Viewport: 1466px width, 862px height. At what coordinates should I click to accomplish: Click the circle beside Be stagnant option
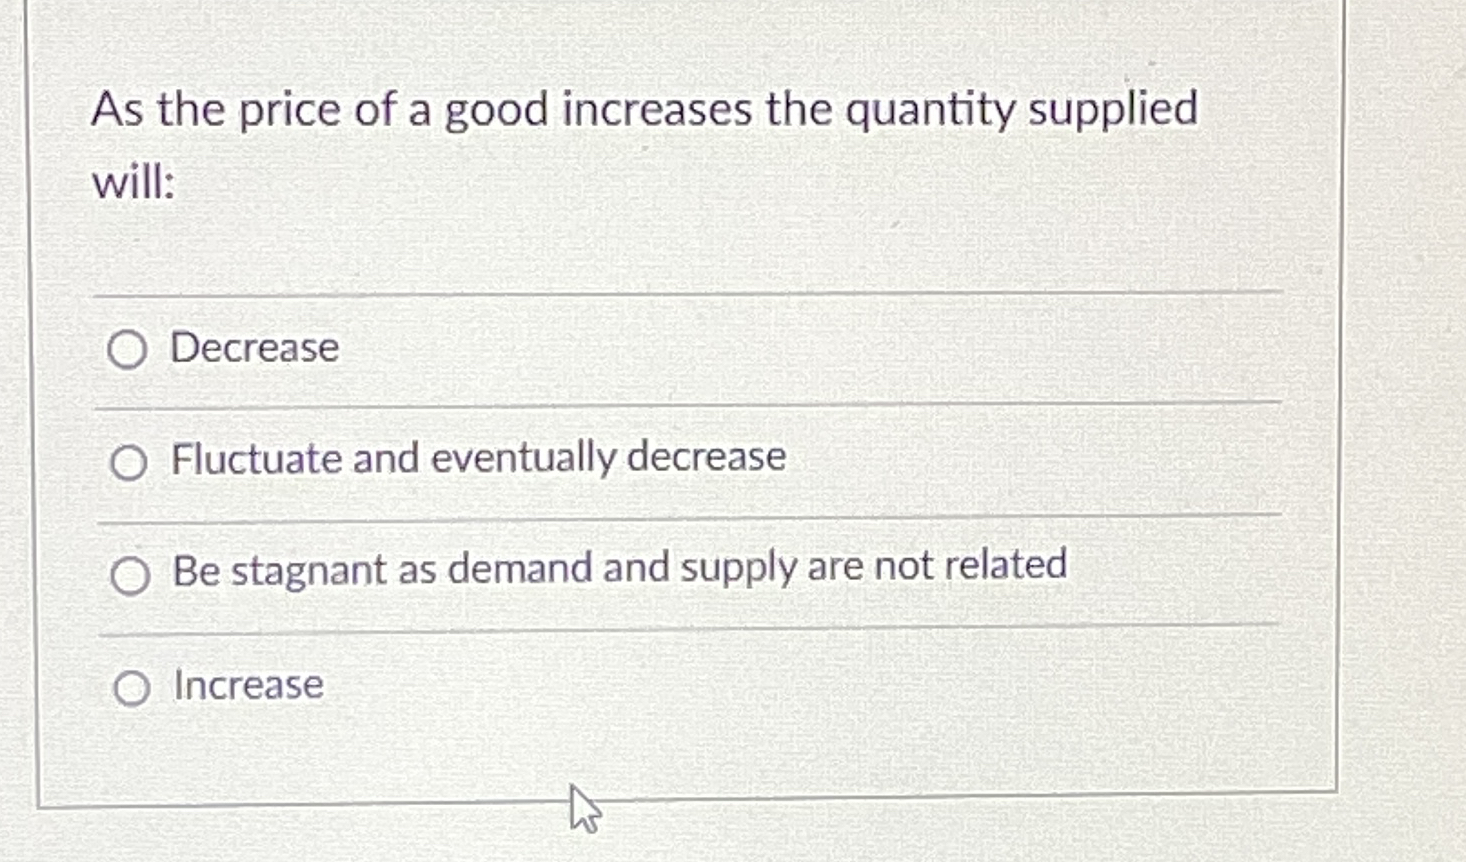pyautogui.click(x=128, y=574)
